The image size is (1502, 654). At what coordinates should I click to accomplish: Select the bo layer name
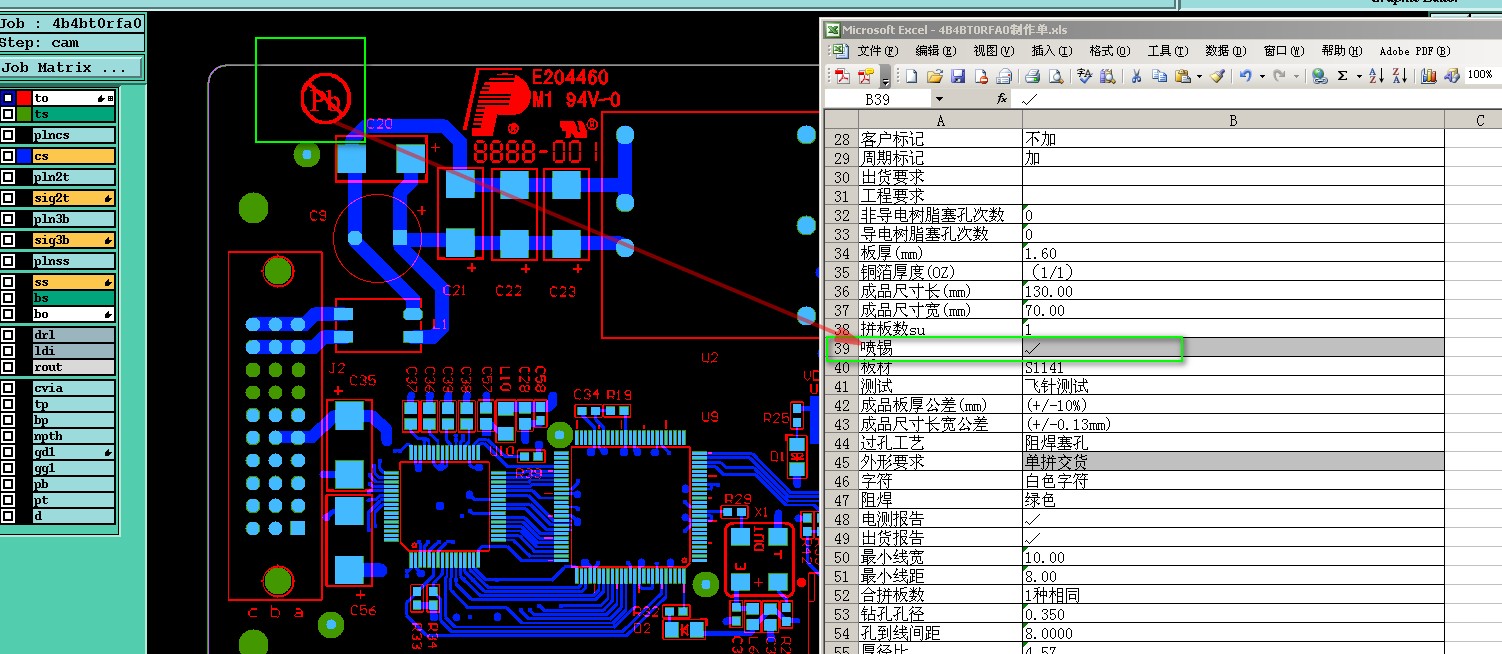(73, 314)
